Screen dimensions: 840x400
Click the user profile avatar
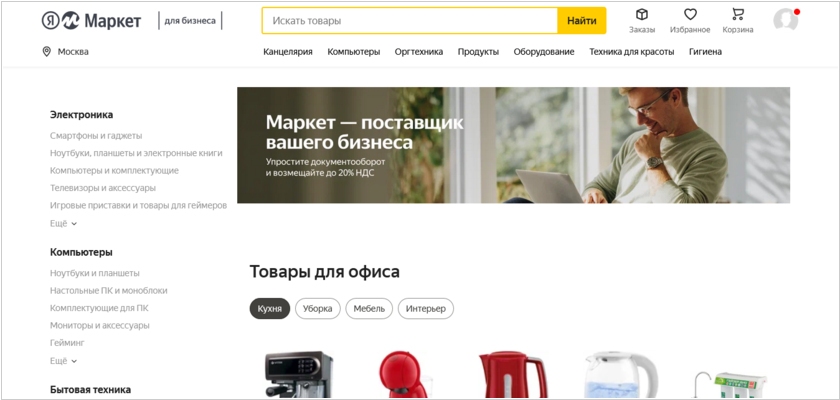click(x=785, y=20)
